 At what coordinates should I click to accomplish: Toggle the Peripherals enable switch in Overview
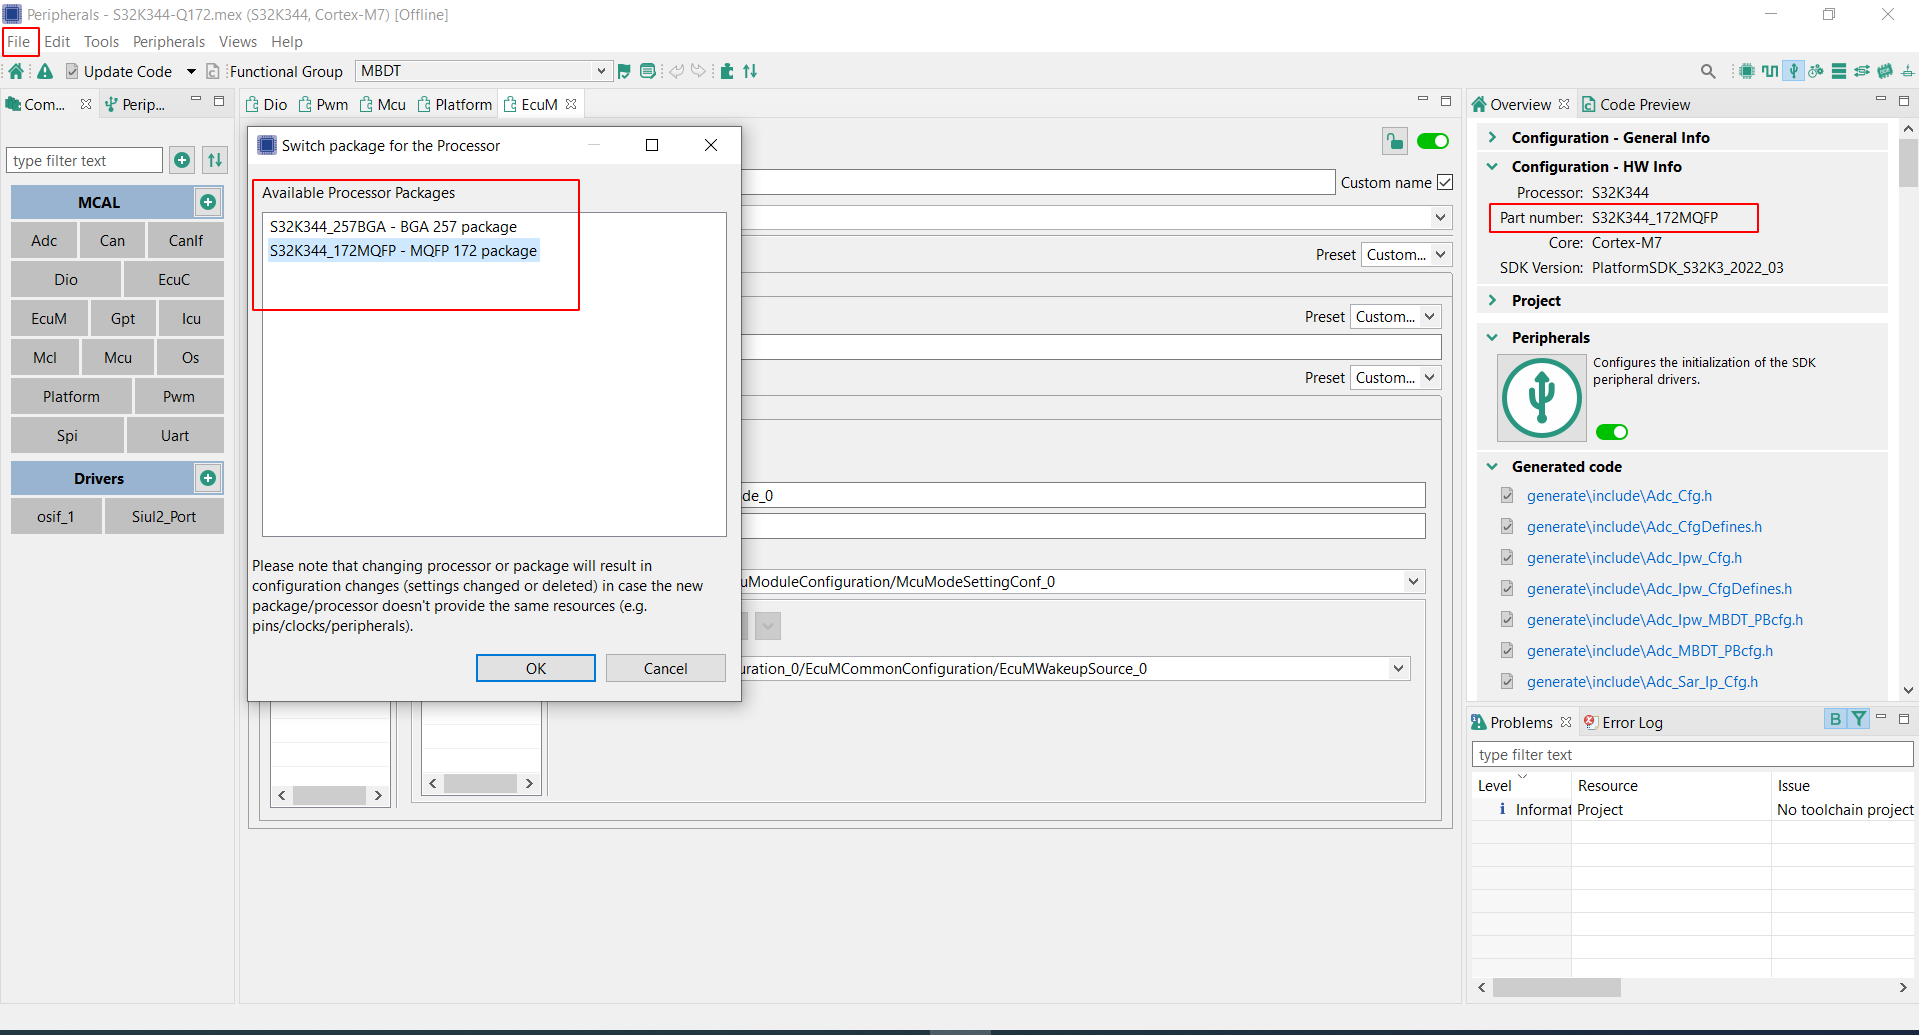point(1611,431)
